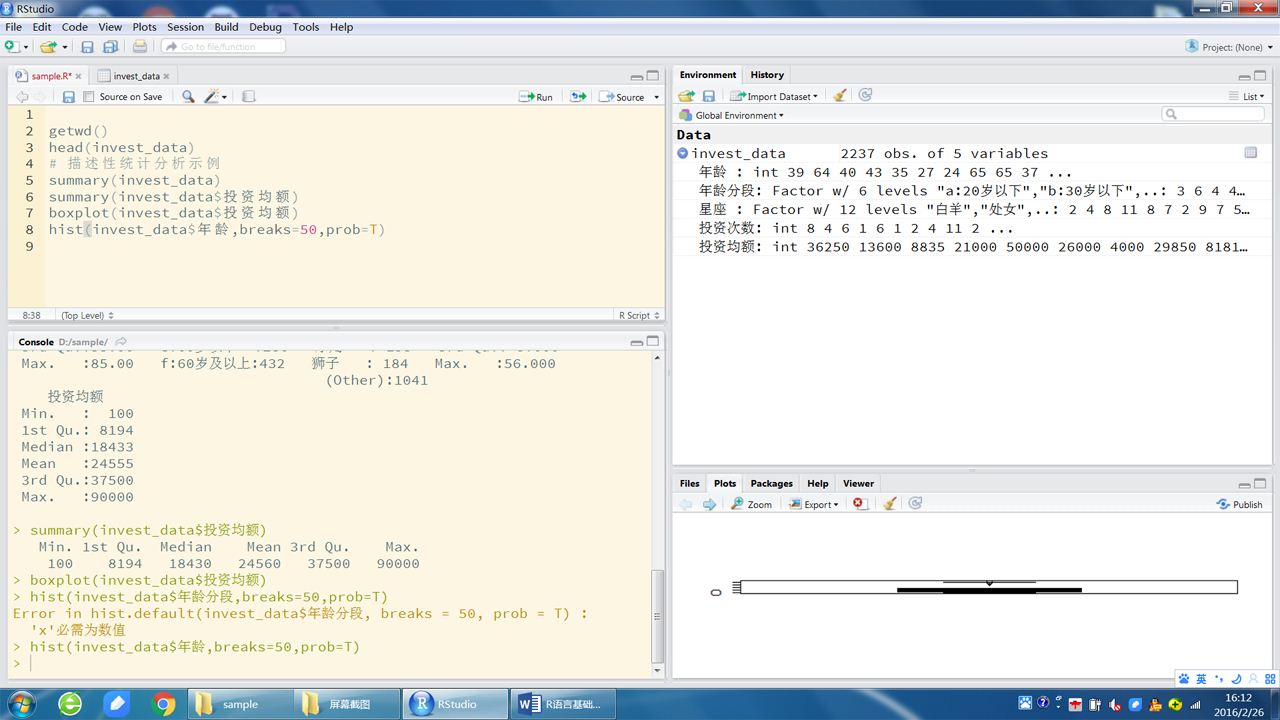Click the Publish button
Screen dimensions: 1280x720
1240,504
